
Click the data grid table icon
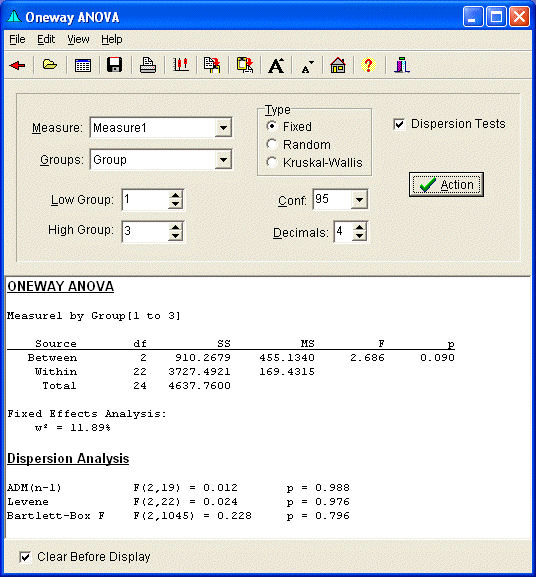click(x=83, y=66)
